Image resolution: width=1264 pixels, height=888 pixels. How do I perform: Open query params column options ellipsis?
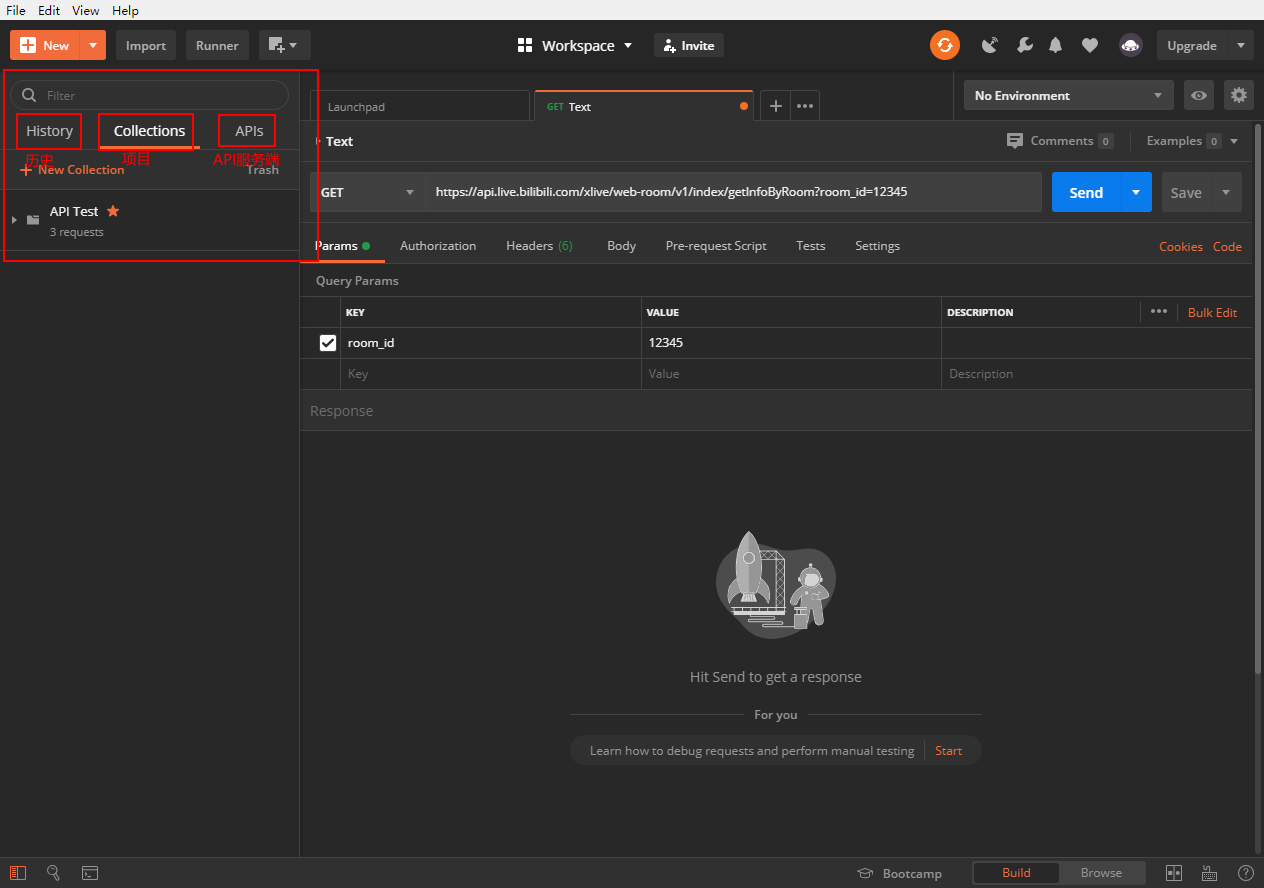(x=1158, y=311)
